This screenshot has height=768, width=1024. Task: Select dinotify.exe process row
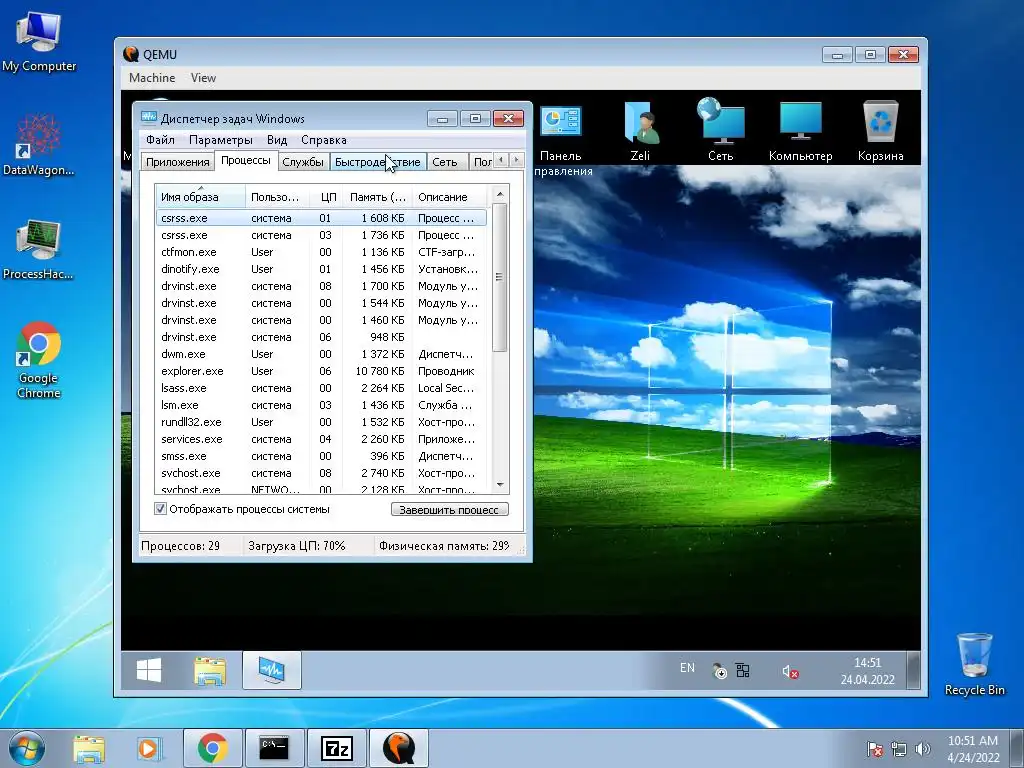coord(321,269)
